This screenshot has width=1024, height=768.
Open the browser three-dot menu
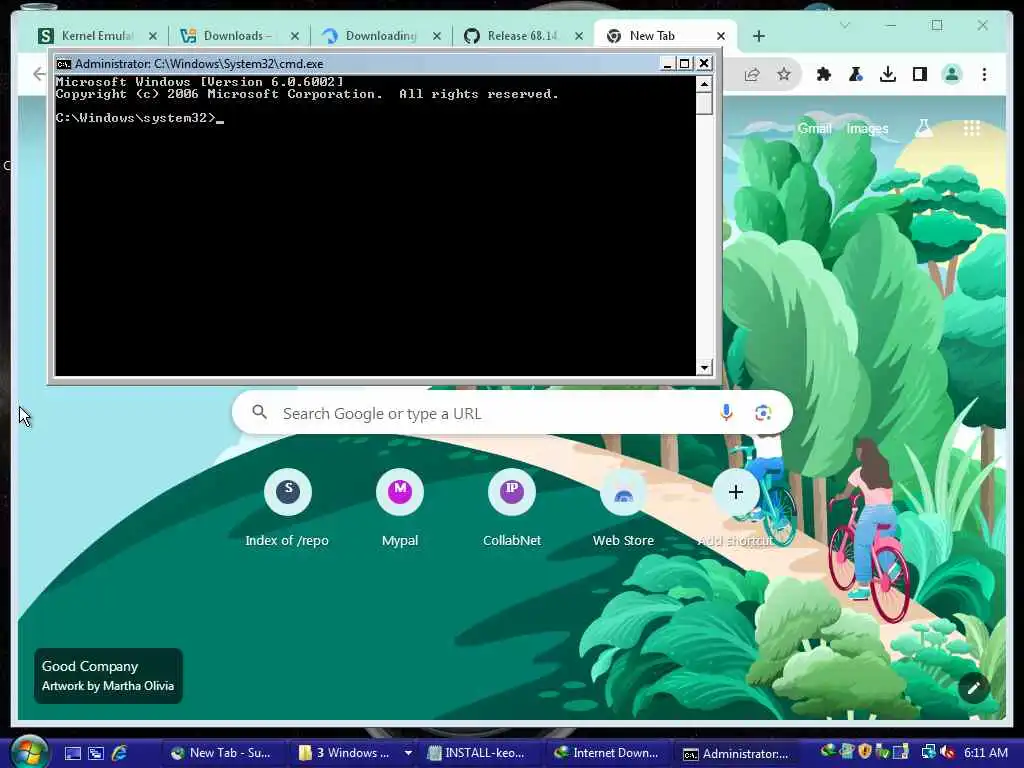[984, 74]
